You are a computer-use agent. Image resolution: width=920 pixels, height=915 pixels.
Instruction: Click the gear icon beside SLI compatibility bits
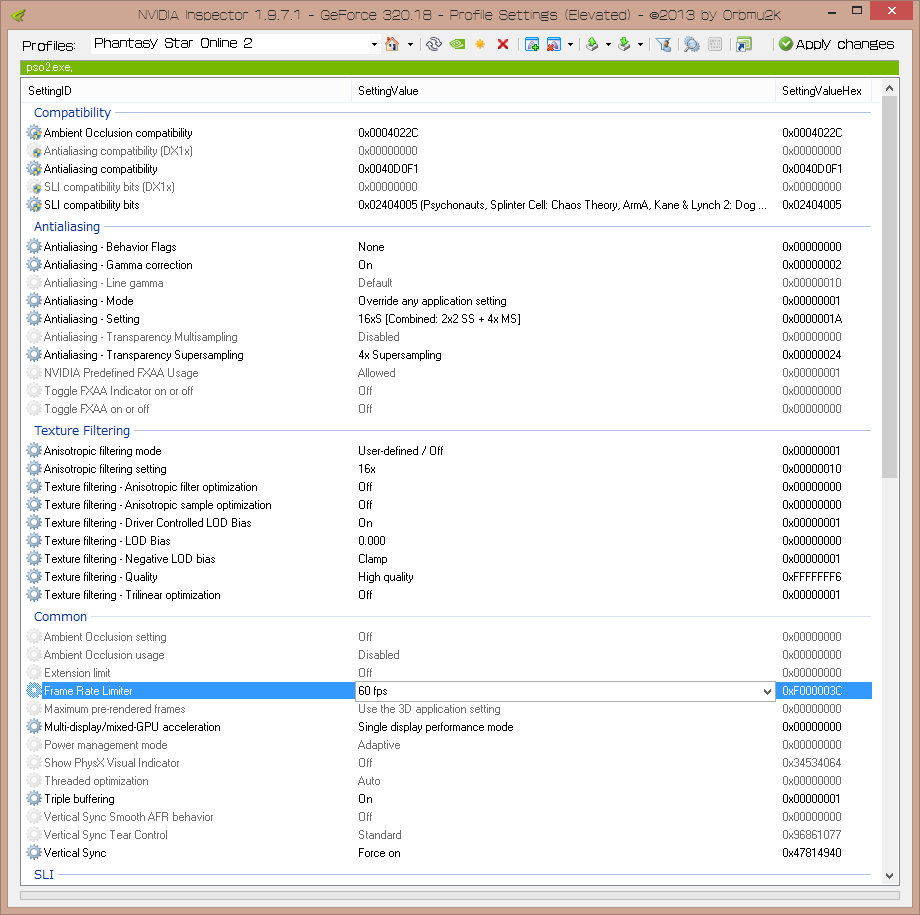coord(35,205)
